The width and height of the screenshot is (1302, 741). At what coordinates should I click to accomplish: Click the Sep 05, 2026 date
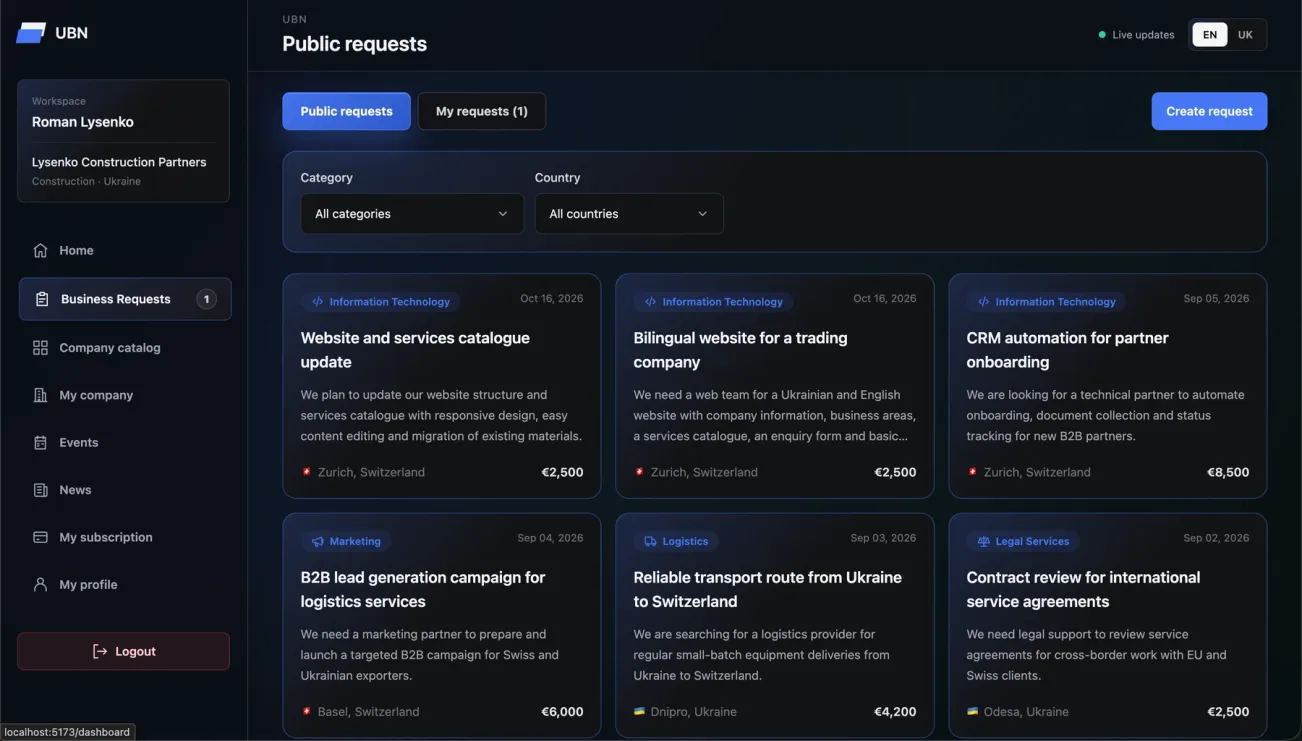coord(1216,299)
